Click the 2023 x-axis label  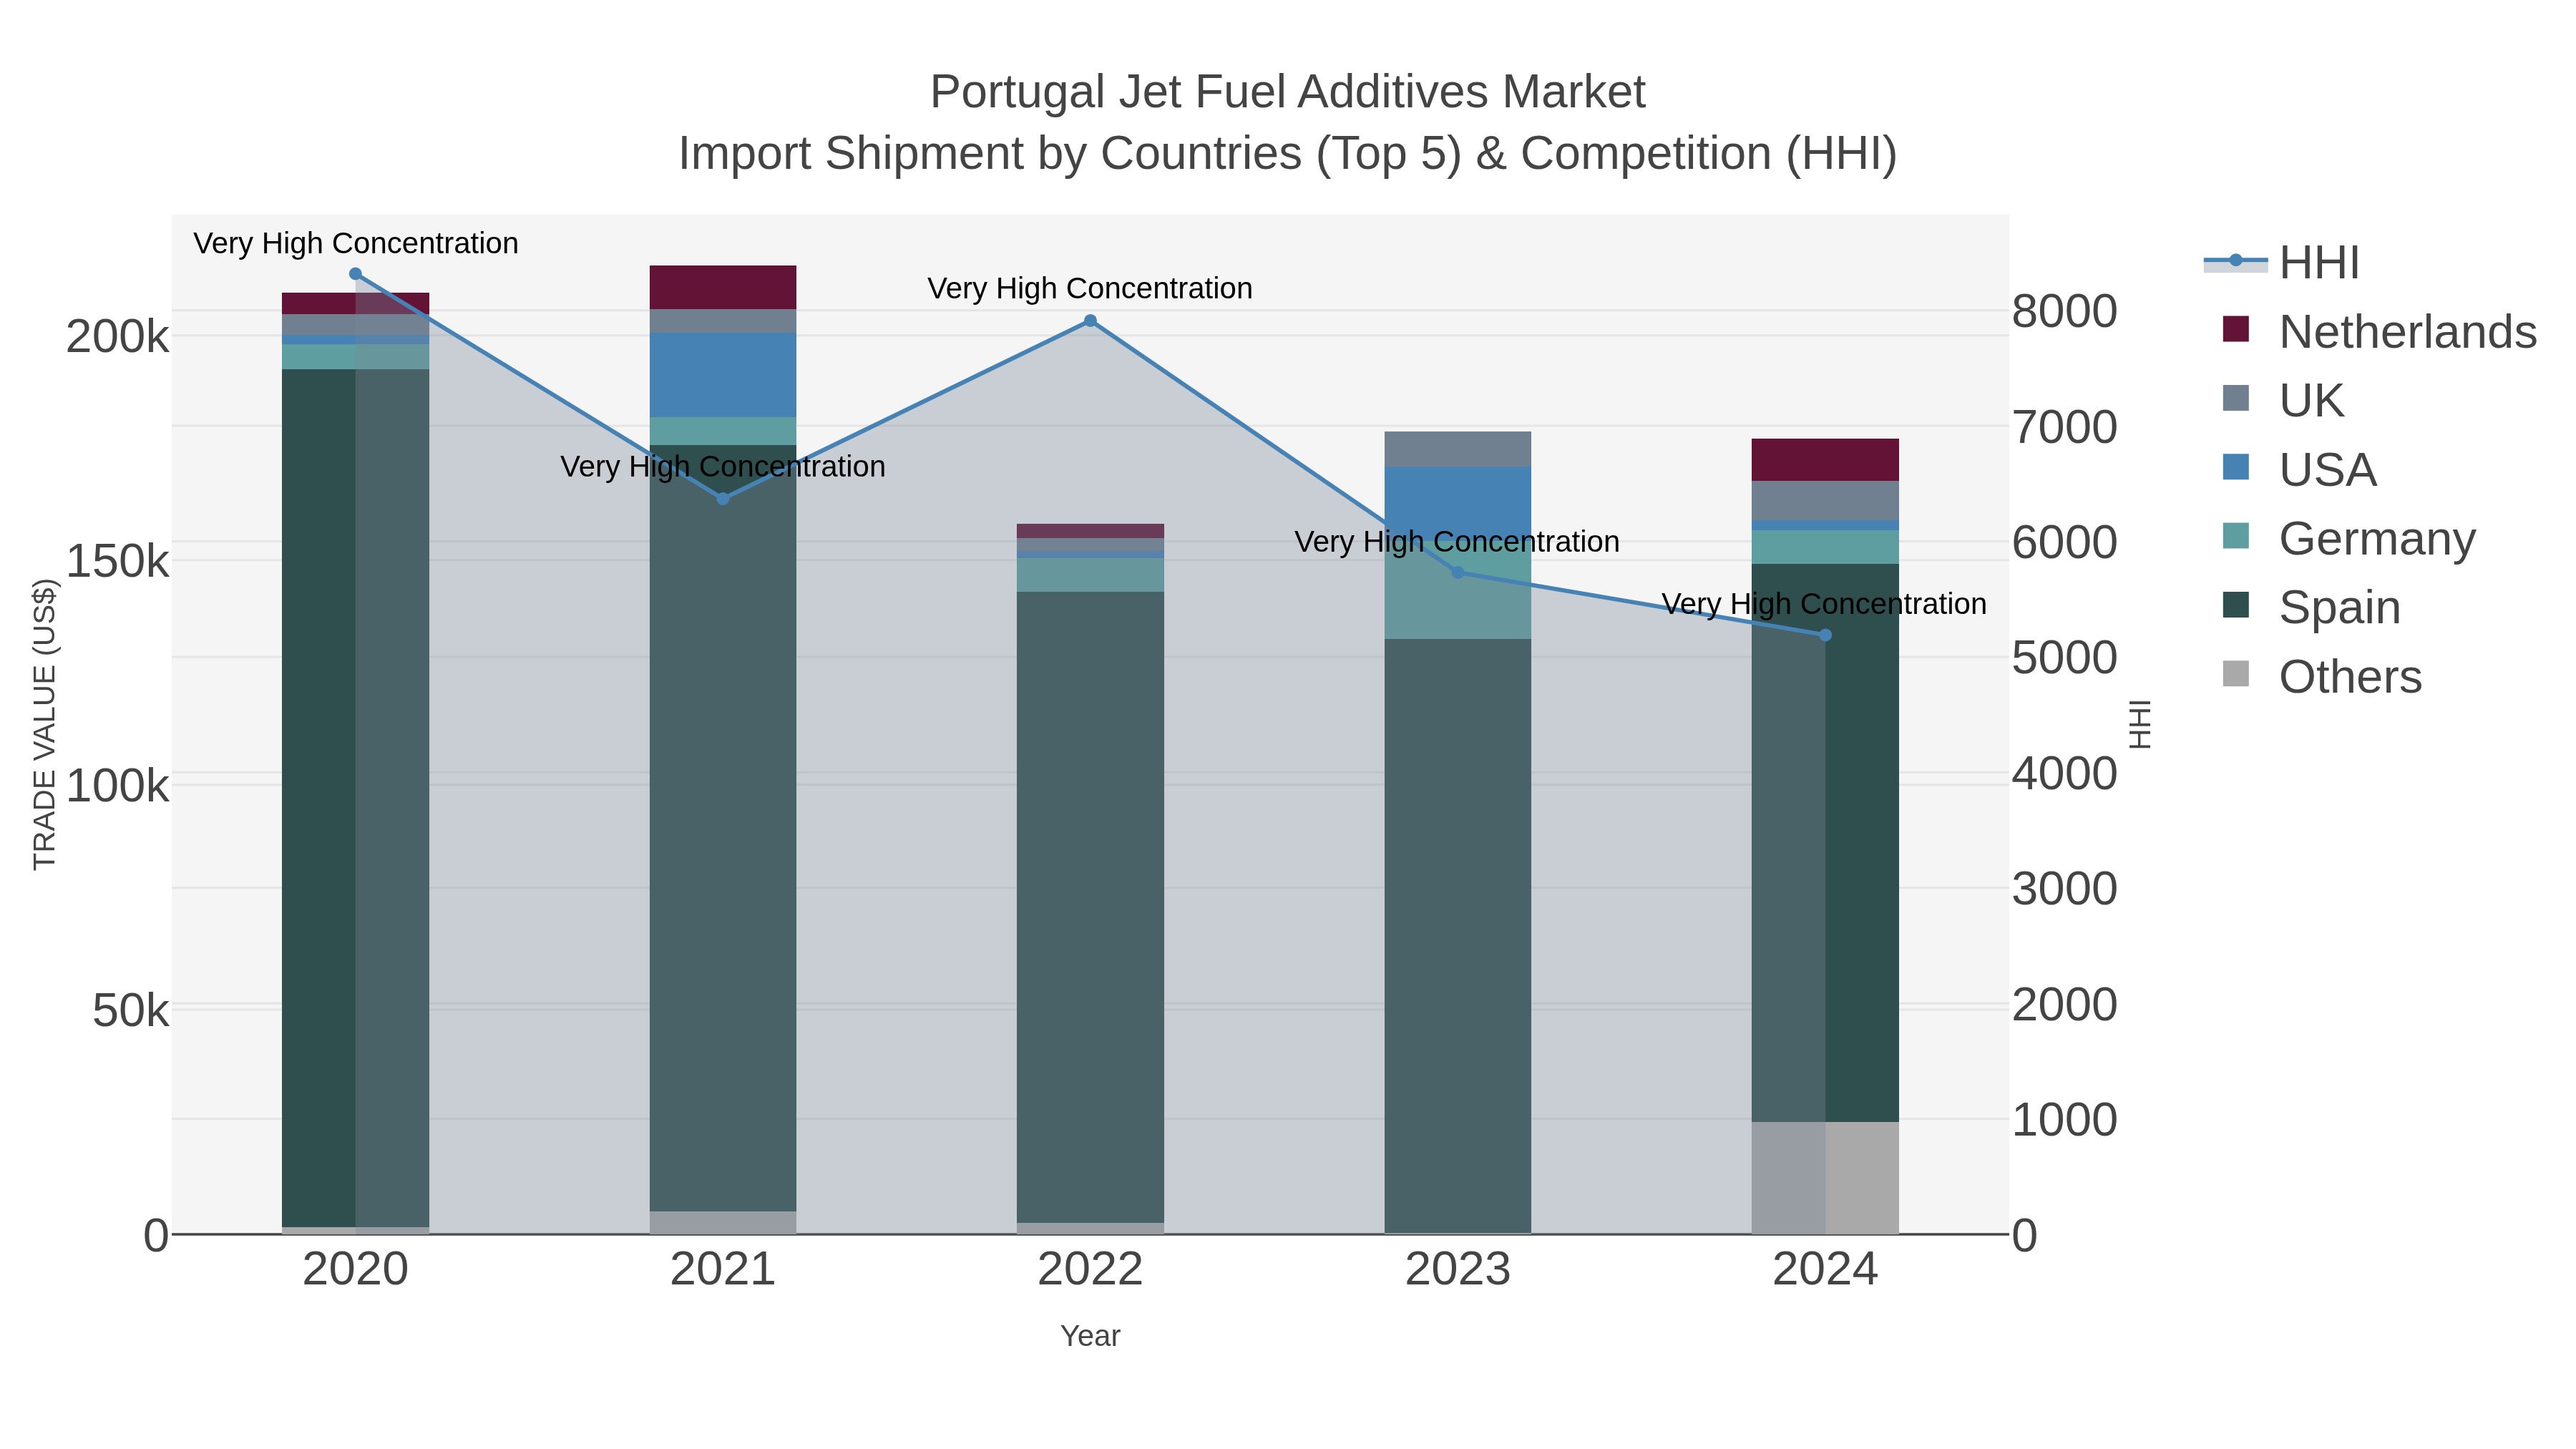(x=1457, y=1270)
